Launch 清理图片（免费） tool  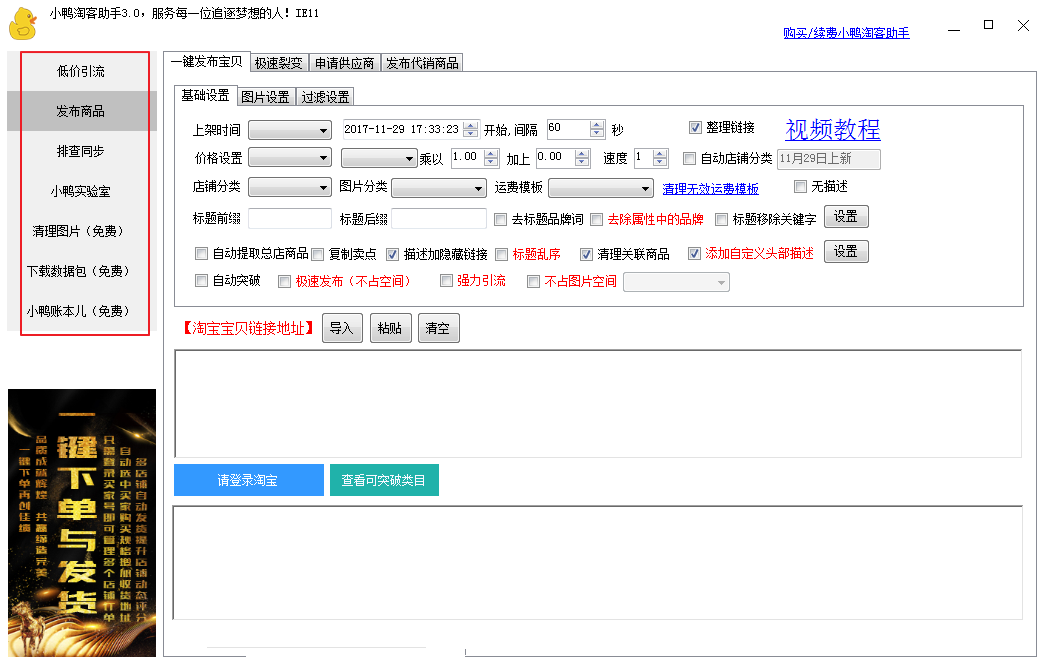pos(84,230)
